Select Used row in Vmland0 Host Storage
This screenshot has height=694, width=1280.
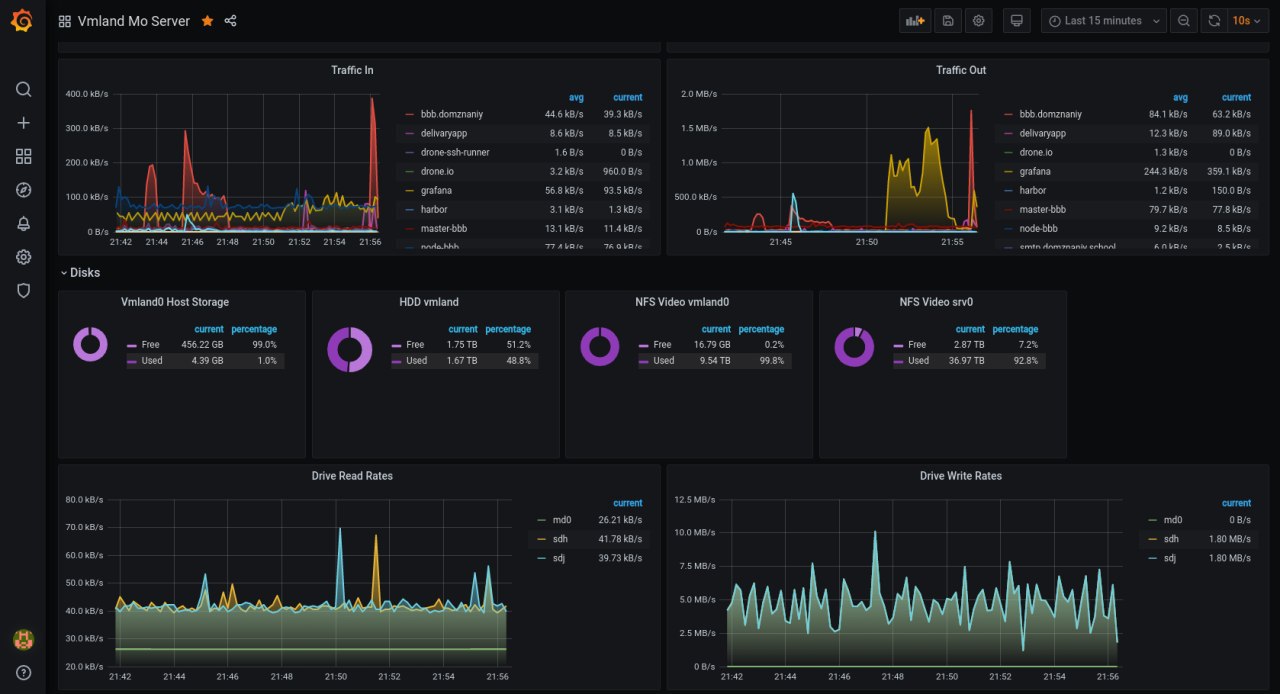pos(204,361)
